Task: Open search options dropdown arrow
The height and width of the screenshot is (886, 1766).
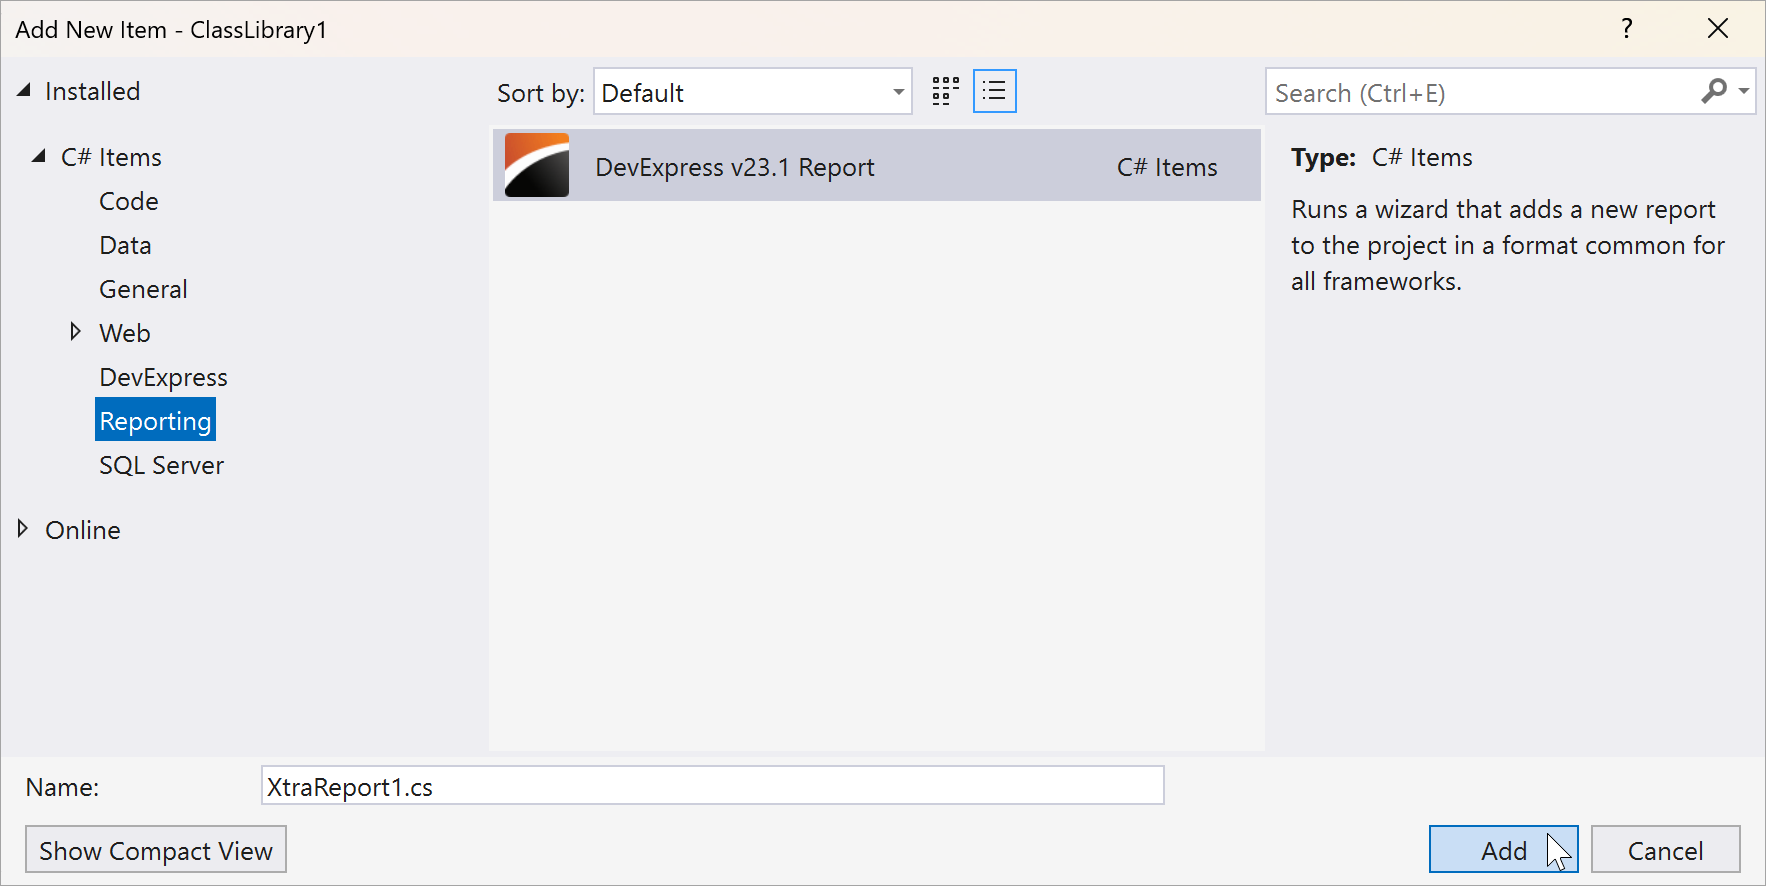Action: click(x=1744, y=92)
